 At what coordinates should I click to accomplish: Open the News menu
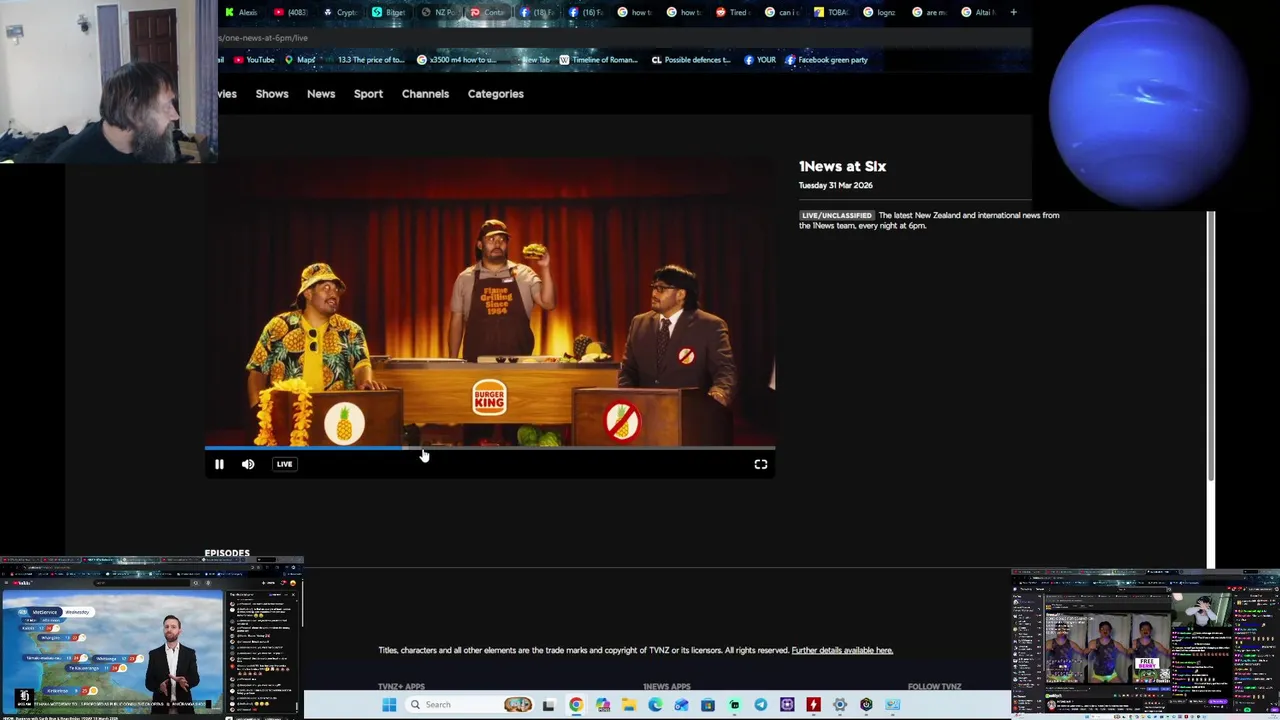(321, 94)
